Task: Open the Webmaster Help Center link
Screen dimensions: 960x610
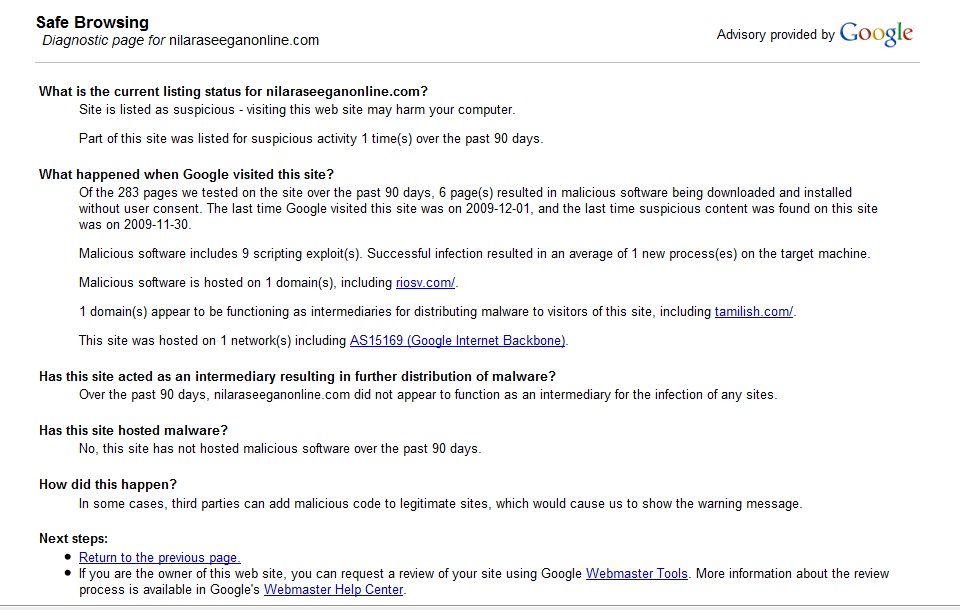Action: (x=333, y=590)
